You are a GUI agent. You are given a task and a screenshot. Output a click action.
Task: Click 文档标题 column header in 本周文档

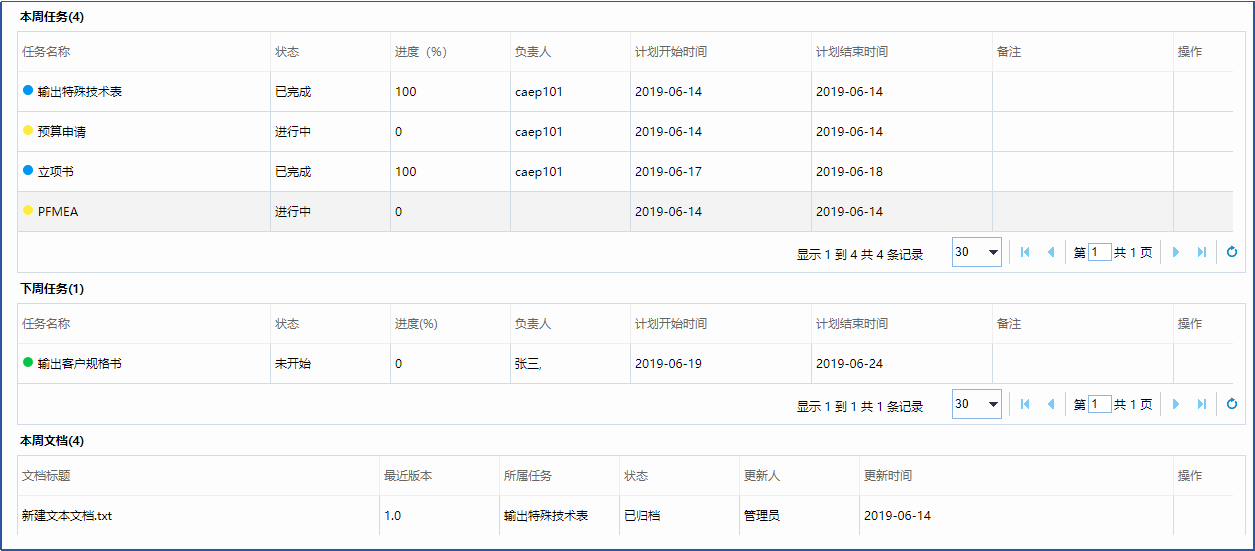click(46, 476)
